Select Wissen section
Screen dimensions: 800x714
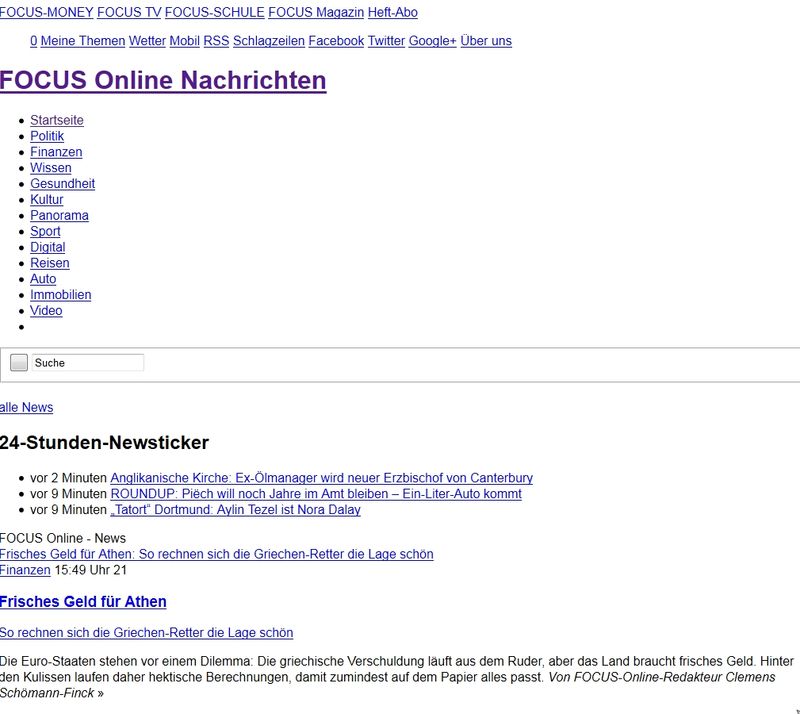[51, 168]
